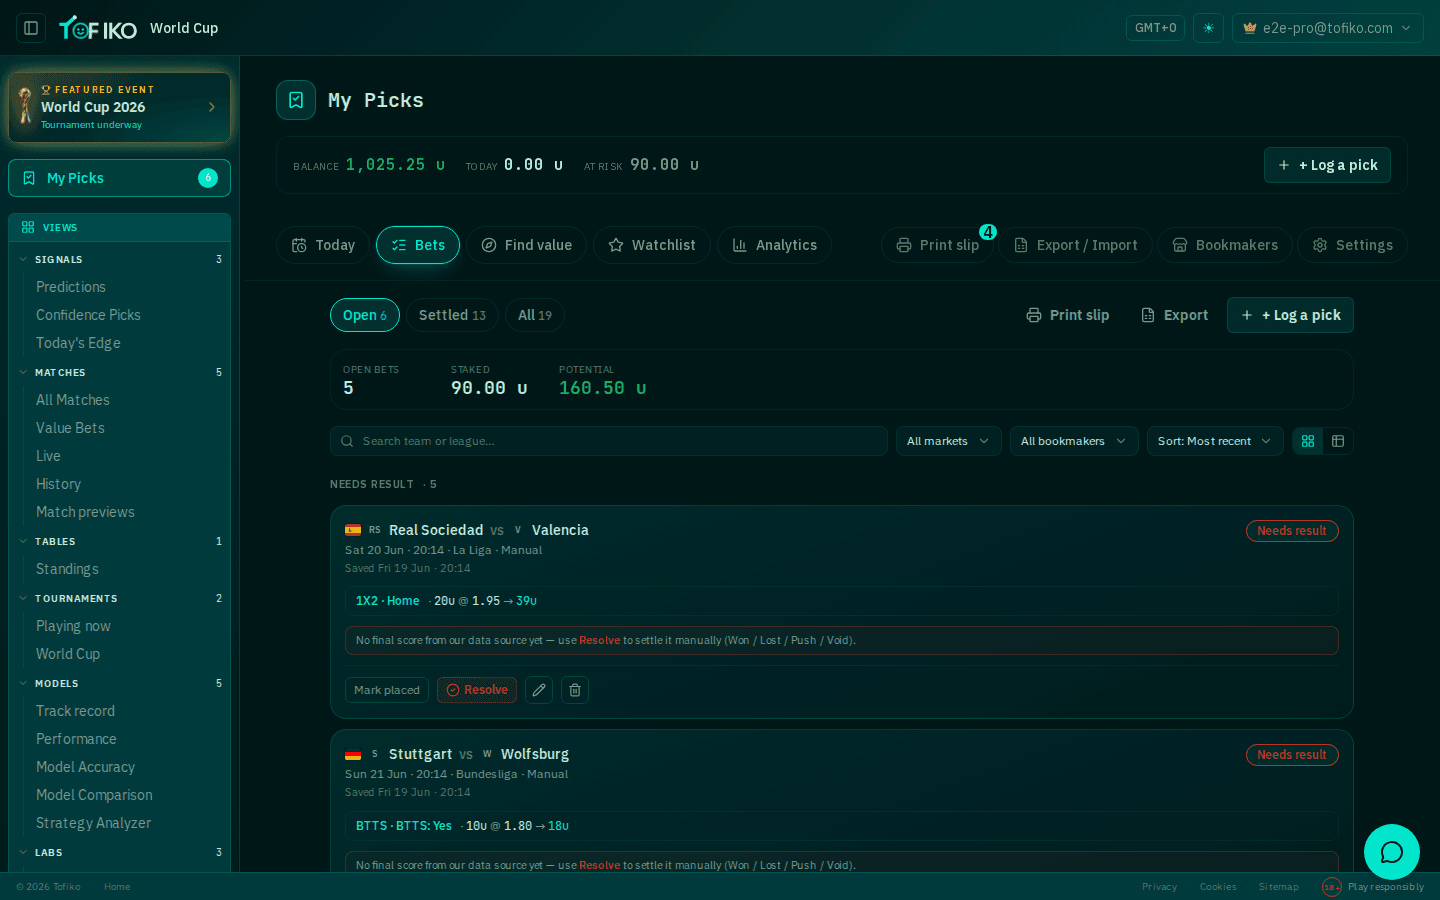Open Match previews
The image size is (1440, 900).
point(85,512)
